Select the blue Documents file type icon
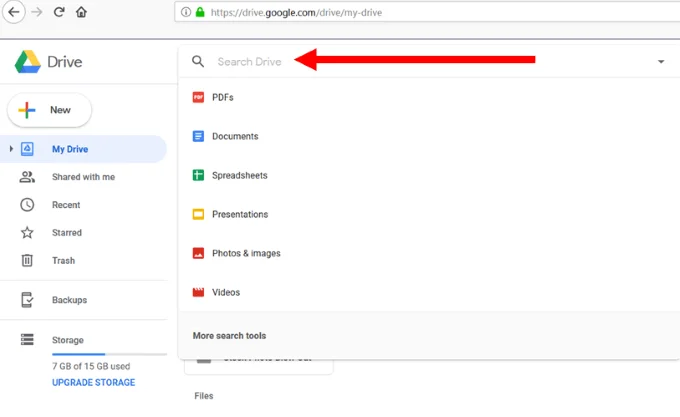This screenshot has height=417, width=680. (x=198, y=136)
